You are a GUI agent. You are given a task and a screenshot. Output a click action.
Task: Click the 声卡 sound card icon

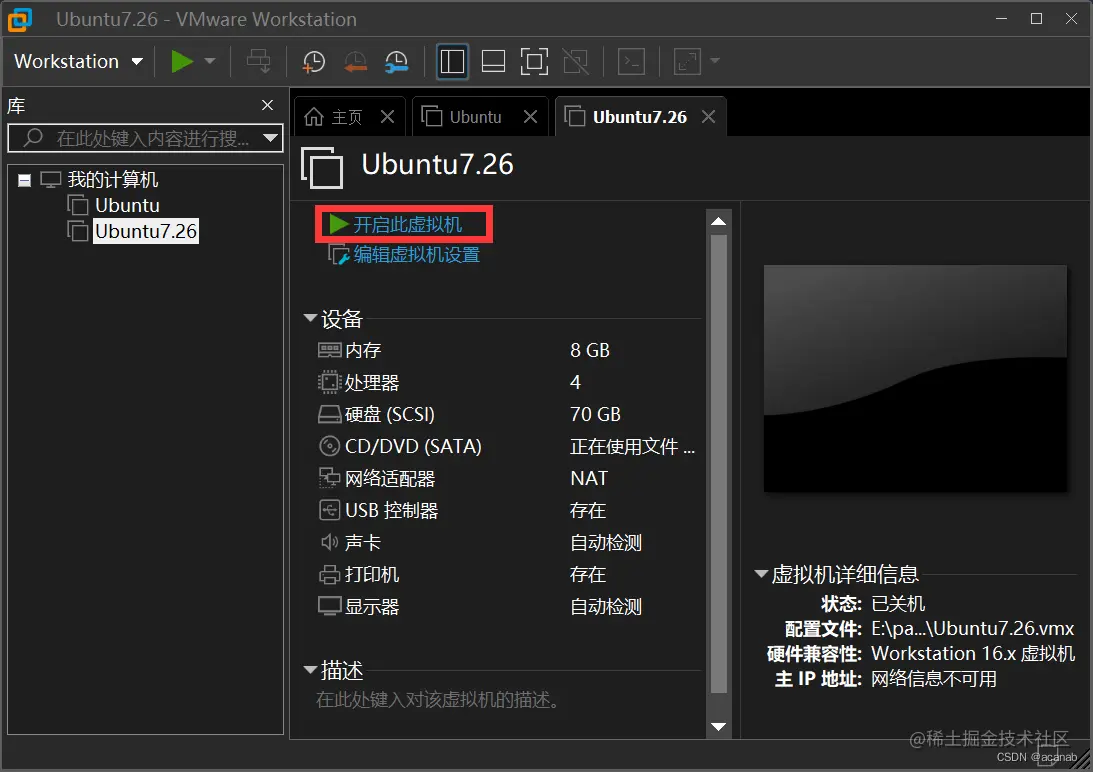pos(329,543)
